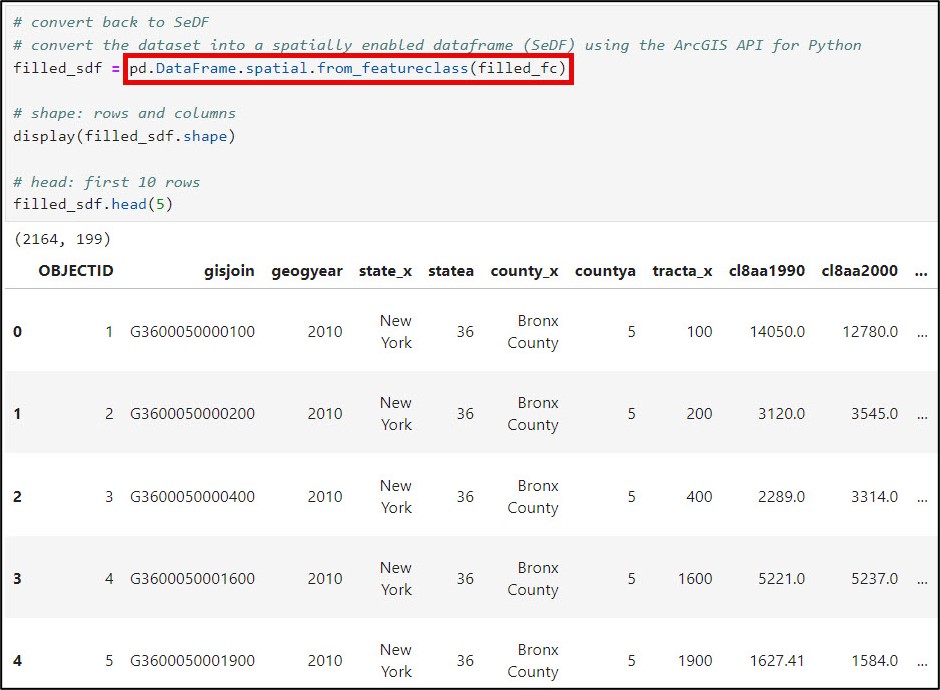Click the long SeDF ArcGIS API comment line

tap(437, 46)
